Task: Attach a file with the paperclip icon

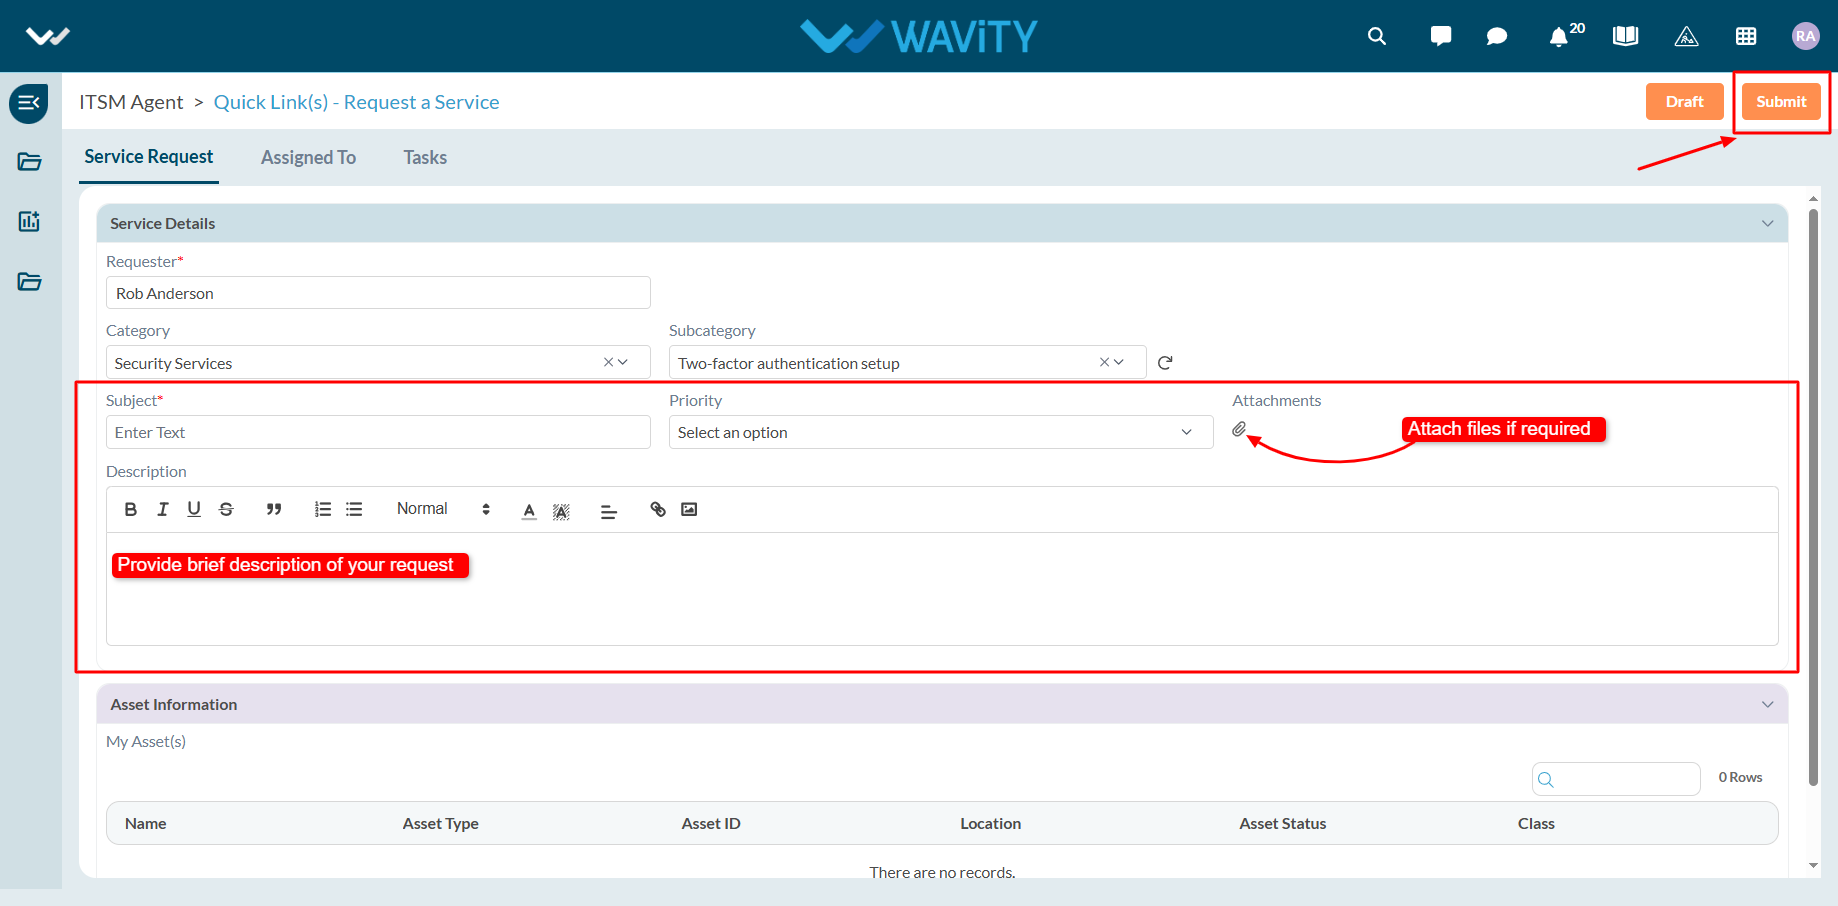Action: 1239,429
